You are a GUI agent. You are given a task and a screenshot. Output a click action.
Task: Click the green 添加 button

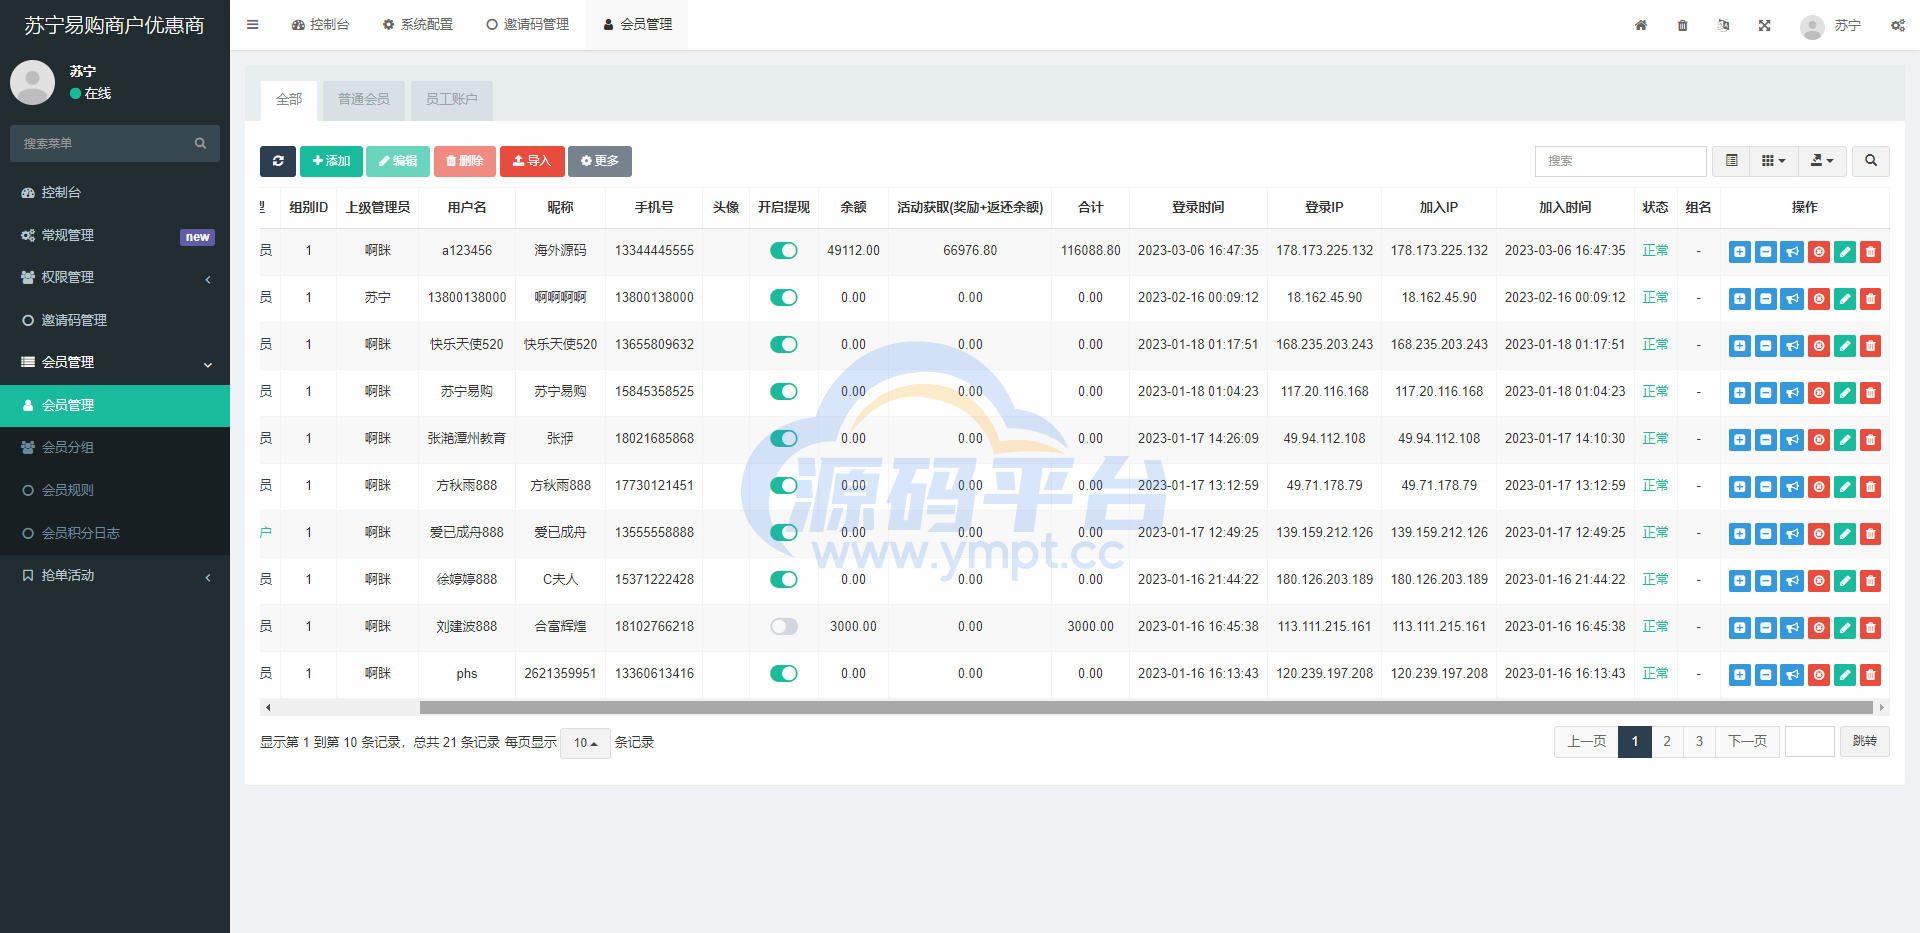pyautogui.click(x=331, y=161)
